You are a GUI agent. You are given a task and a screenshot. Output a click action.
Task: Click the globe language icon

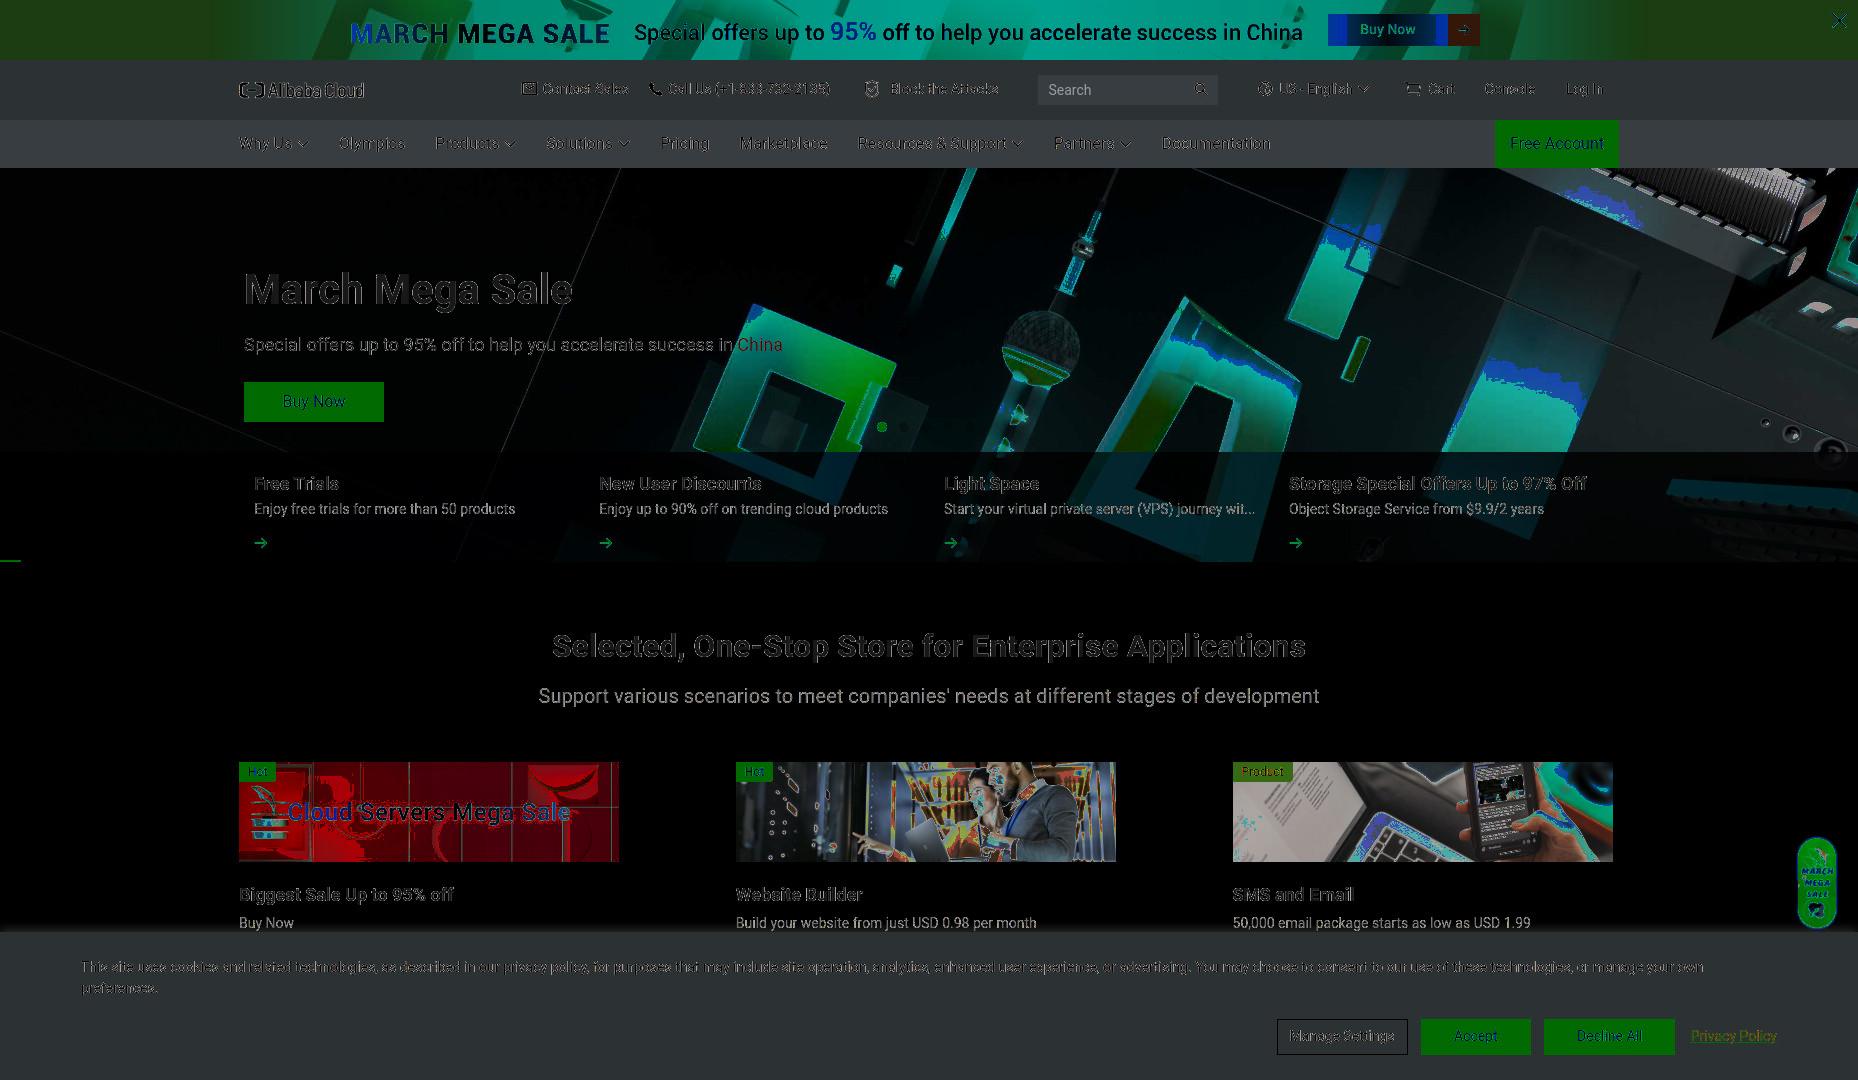tap(1265, 89)
